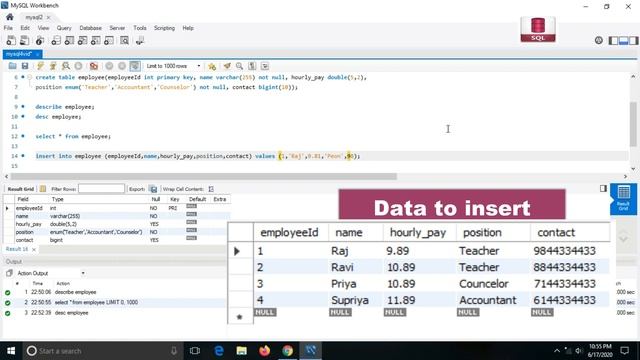The image size is (640, 360).
Task: Stop the running query
Action: coord(78,66)
